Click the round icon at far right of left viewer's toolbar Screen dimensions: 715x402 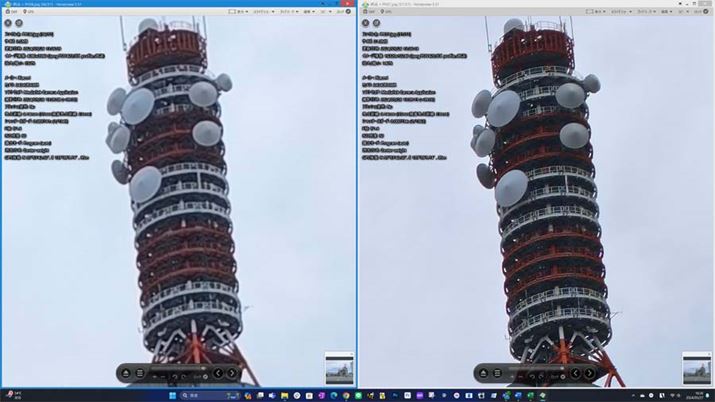348,11
